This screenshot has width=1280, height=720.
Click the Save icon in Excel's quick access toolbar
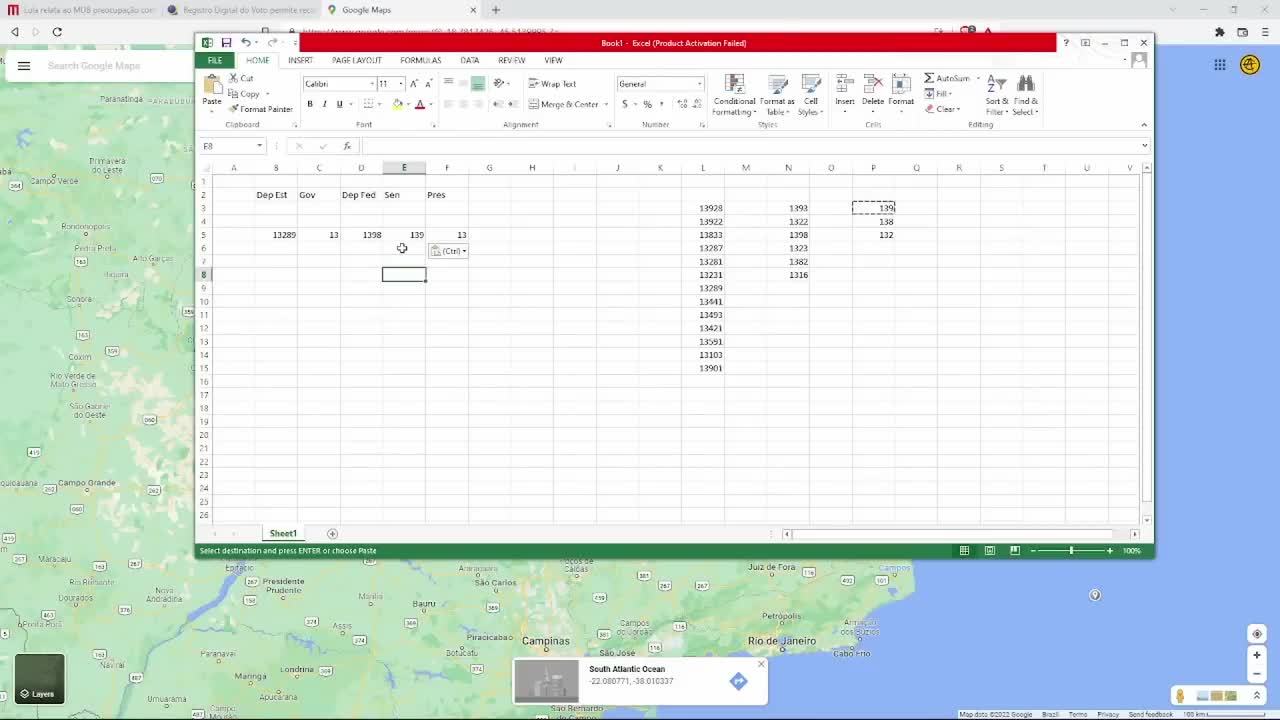(x=227, y=43)
